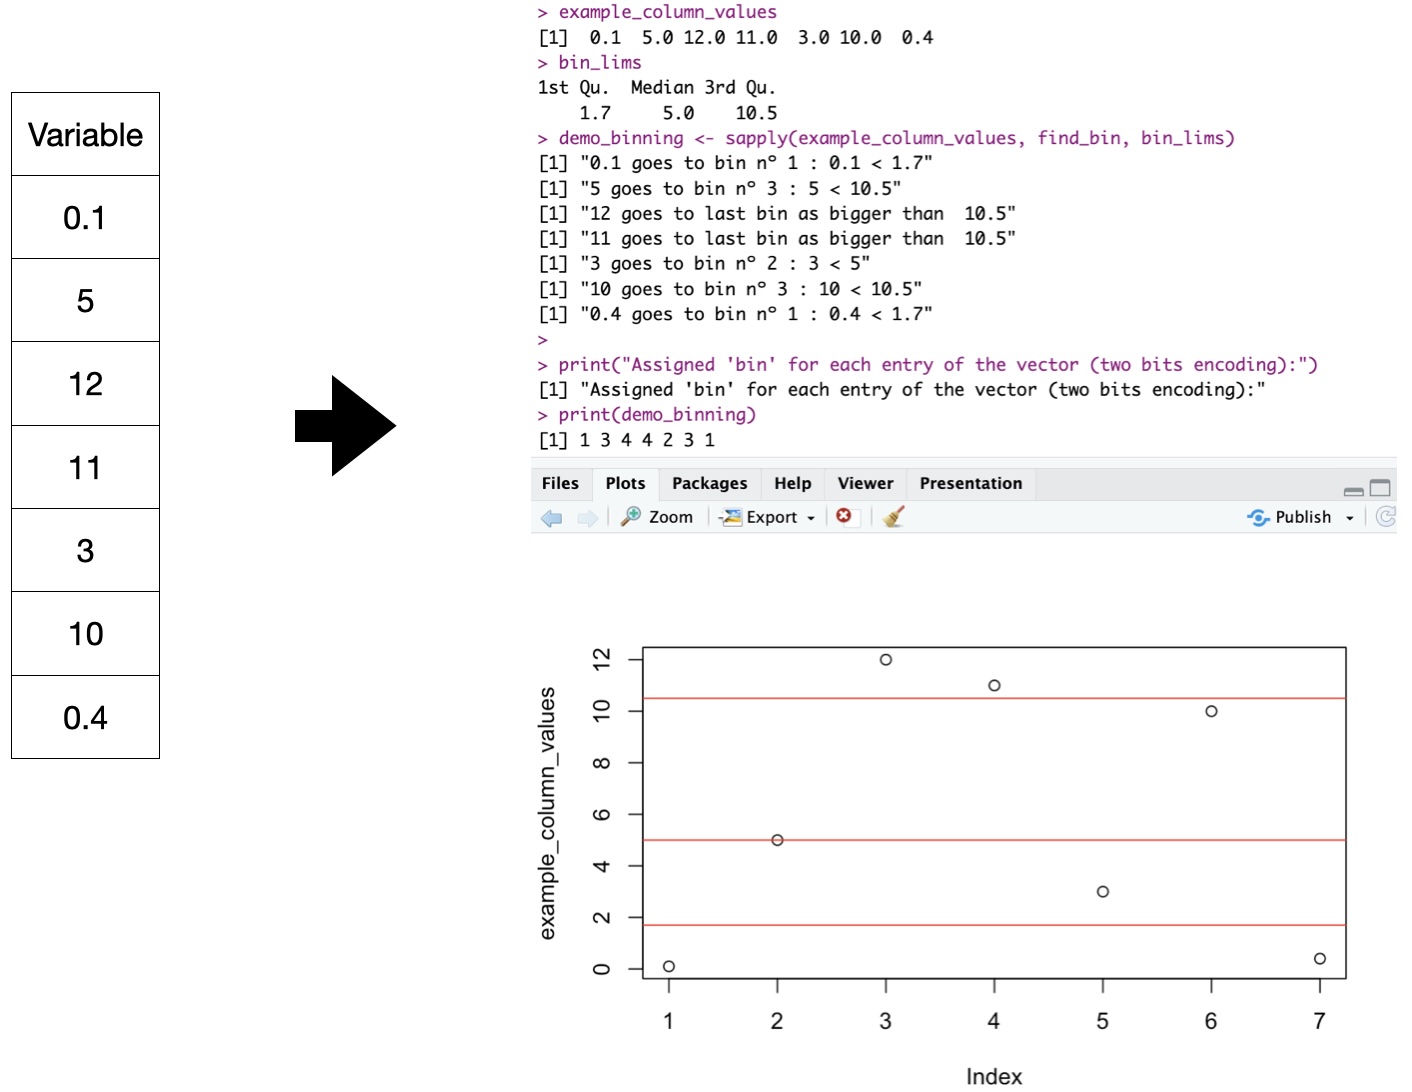Maximize the Plots pane
1412x1092 pixels.
click(1380, 488)
